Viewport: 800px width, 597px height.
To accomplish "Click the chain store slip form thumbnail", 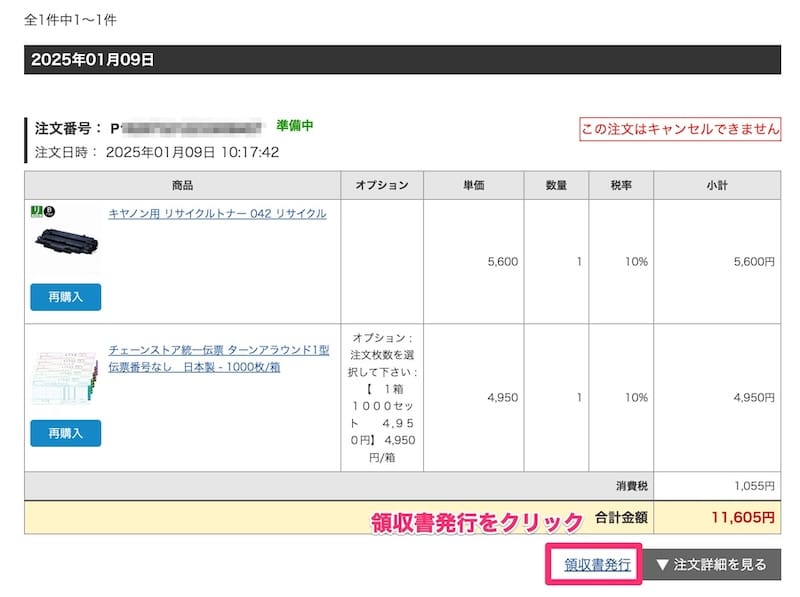I will (x=66, y=377).
